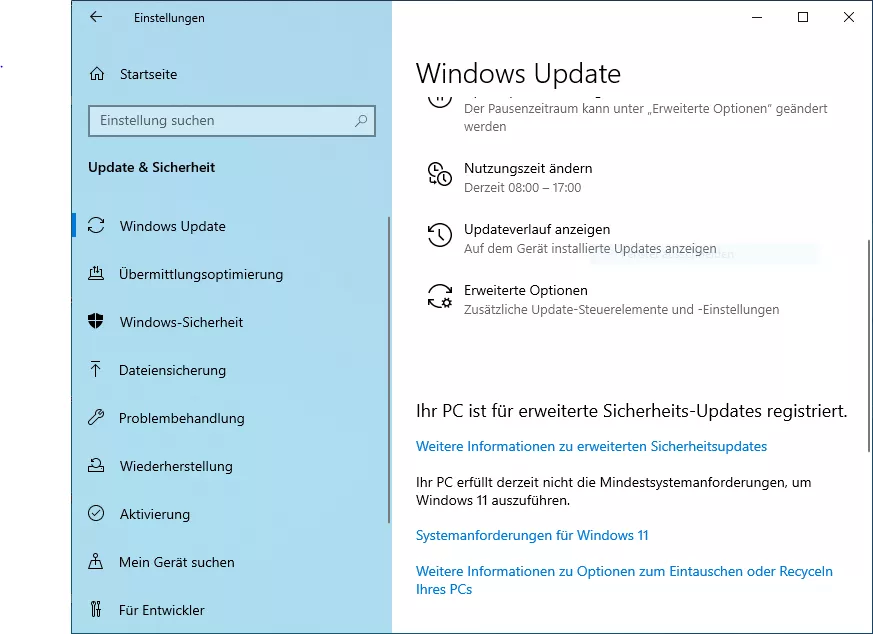The height and width of the screenshot is (634, 873).
Task: Click the Erweiterte Optionen gear-sync icon
Action: point(439,296)
